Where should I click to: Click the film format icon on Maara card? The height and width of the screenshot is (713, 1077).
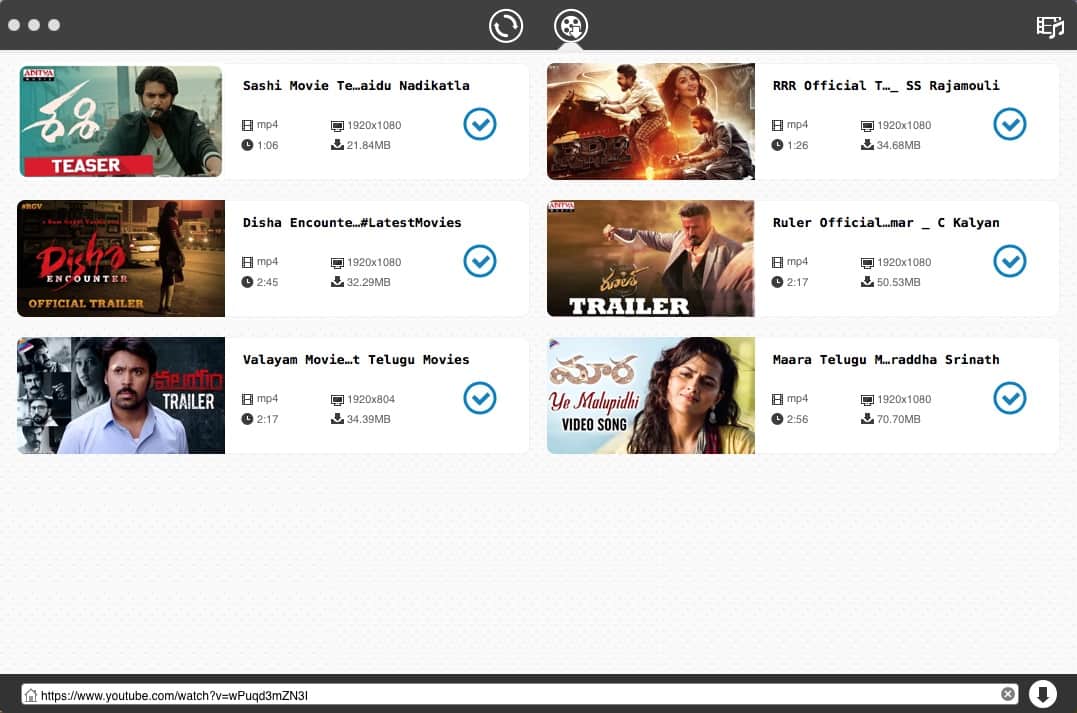click(777, 398)
